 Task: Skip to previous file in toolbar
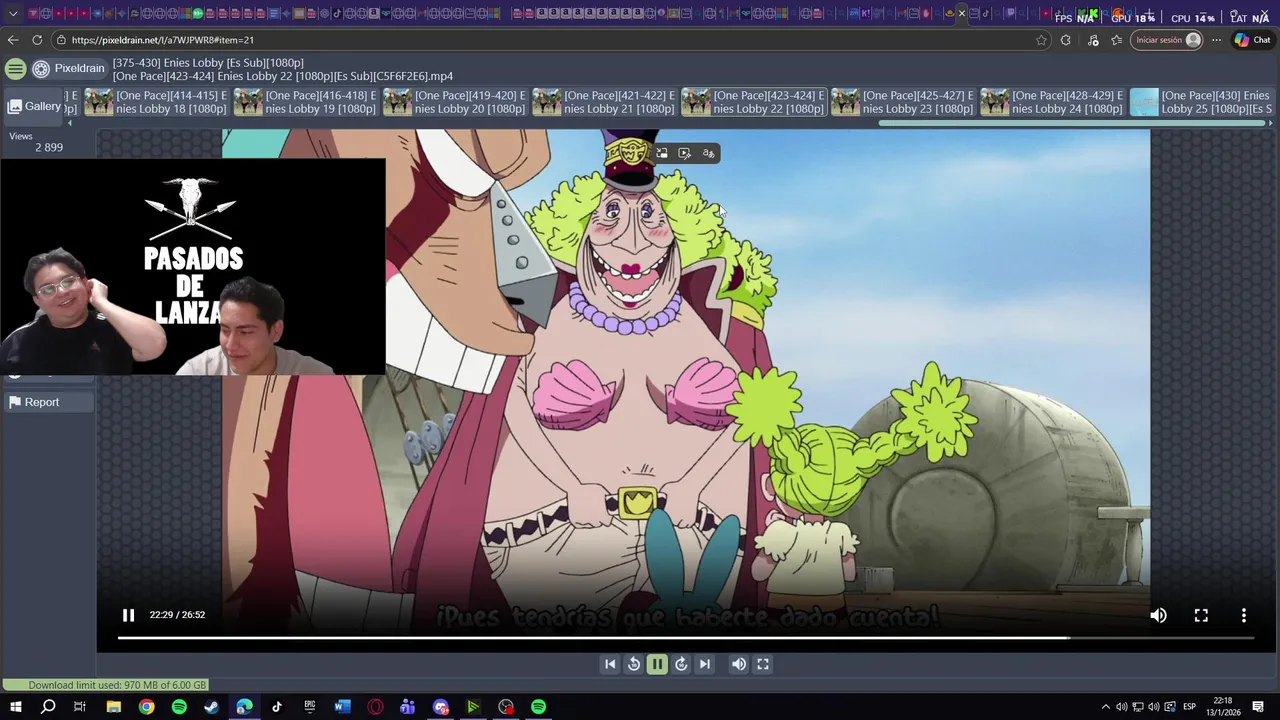click(x=610, y=664)
